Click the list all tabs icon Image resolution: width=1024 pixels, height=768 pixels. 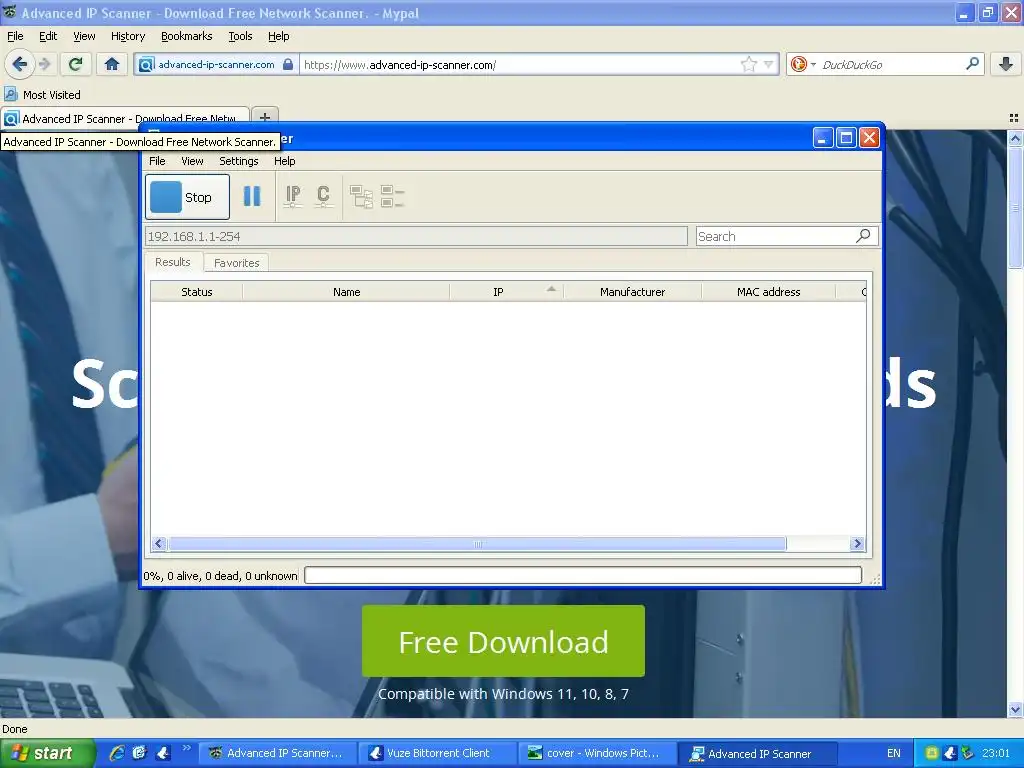[1014, 118]
